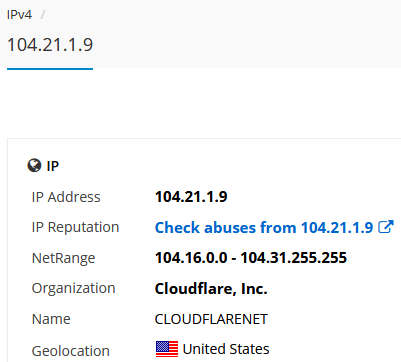Click the external link icon after abuses link
Screen dimensions: 401x362
(x=386, y=227)
